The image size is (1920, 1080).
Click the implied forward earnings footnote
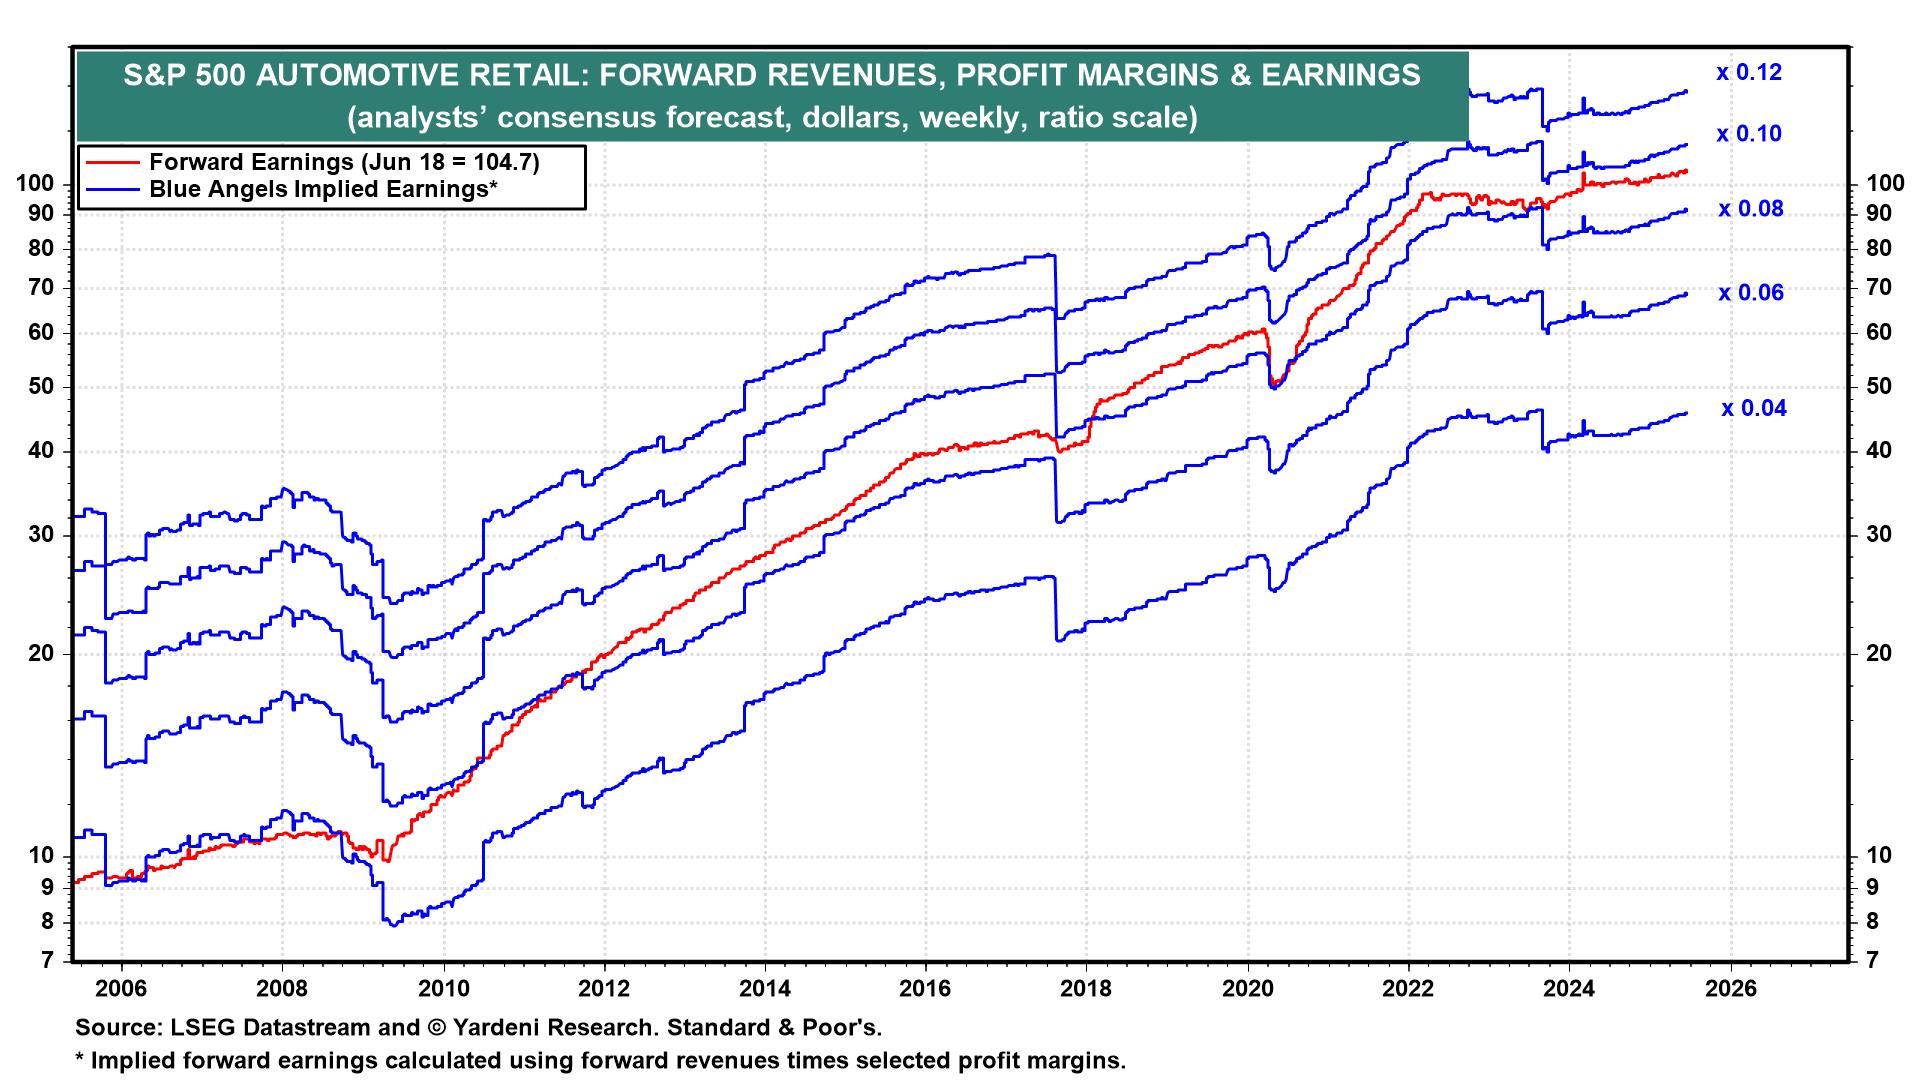600,1060
